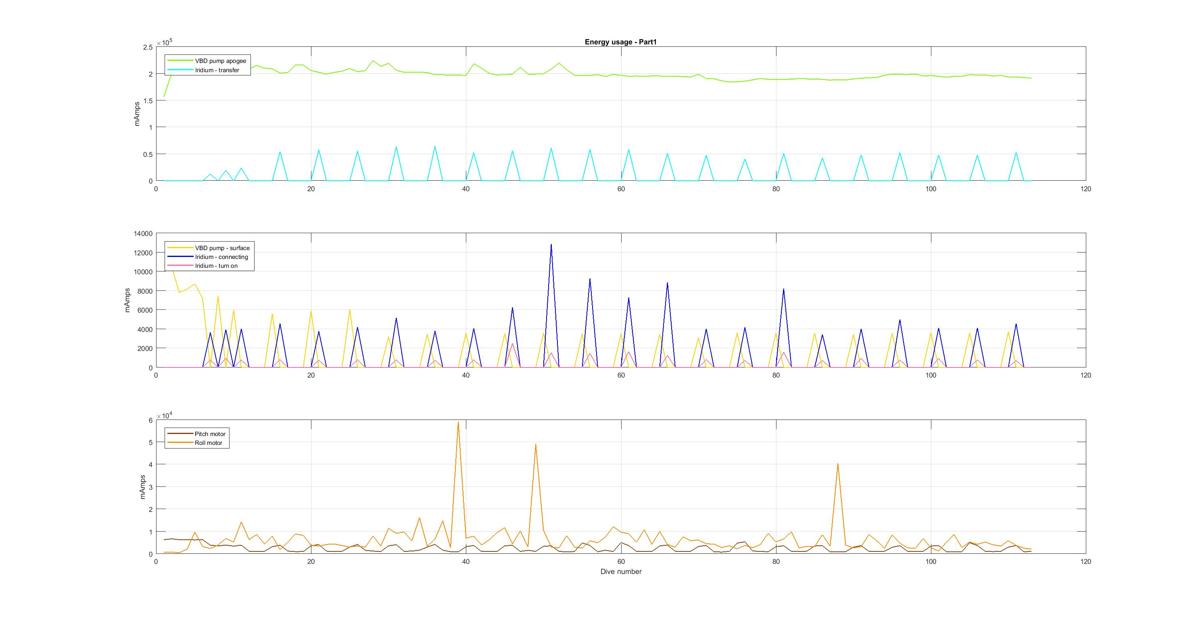Click the '12000' y-axis tick label
Screen dimensions: 1200x622
[141, 253]
